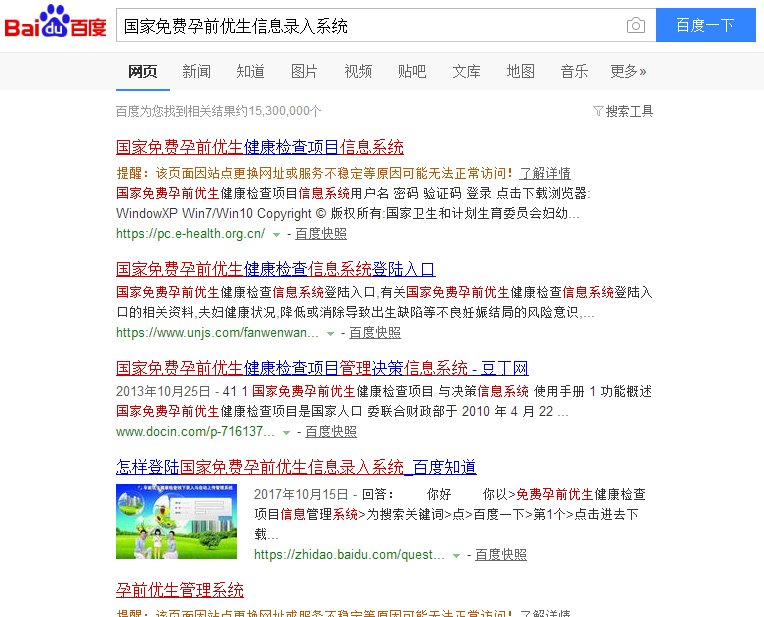This screenshot has width=764, height=617.
Task: Switch to the 网页 tab
Action: 142,72
